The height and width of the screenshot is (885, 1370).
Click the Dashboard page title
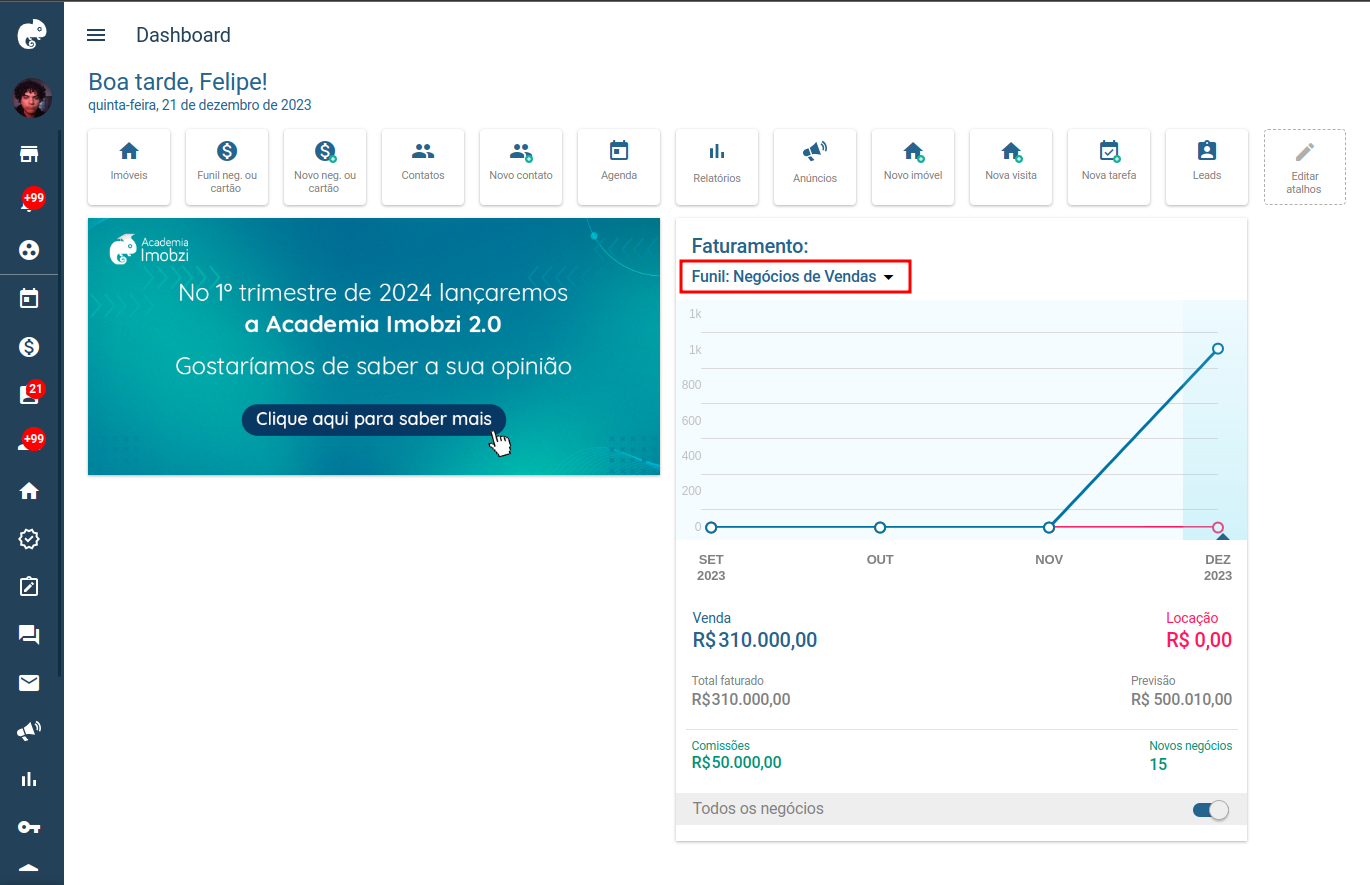[184, 35]
